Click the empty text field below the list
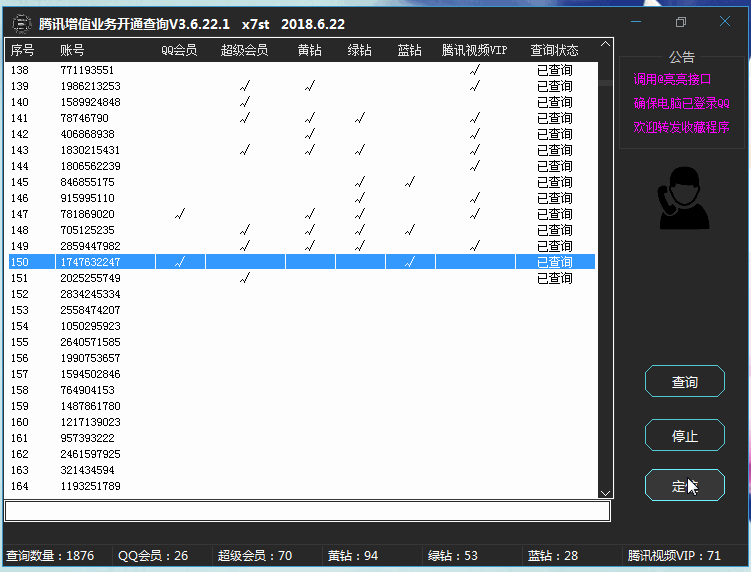This screenshot has width=751, height=572. tap(307, 511)
